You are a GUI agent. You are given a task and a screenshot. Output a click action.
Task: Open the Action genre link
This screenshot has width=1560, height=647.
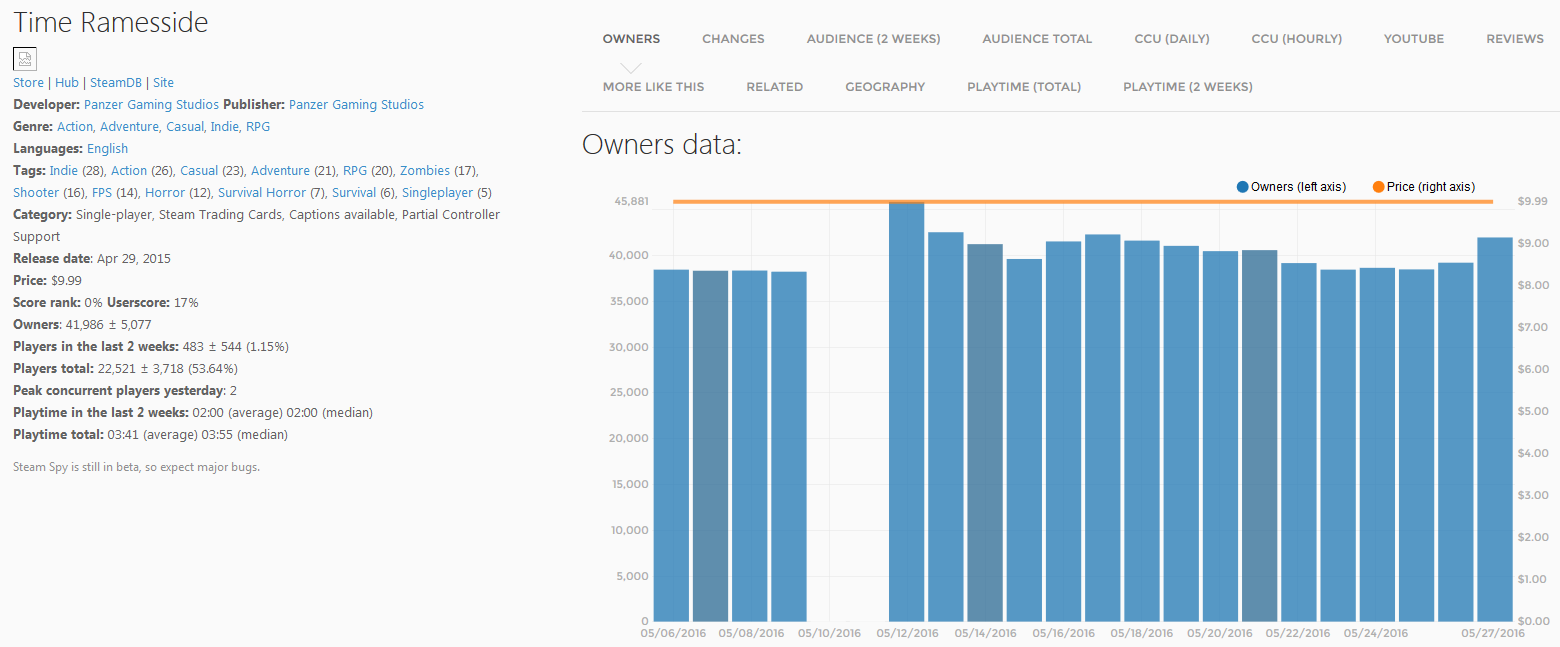(x=75, y=127)
